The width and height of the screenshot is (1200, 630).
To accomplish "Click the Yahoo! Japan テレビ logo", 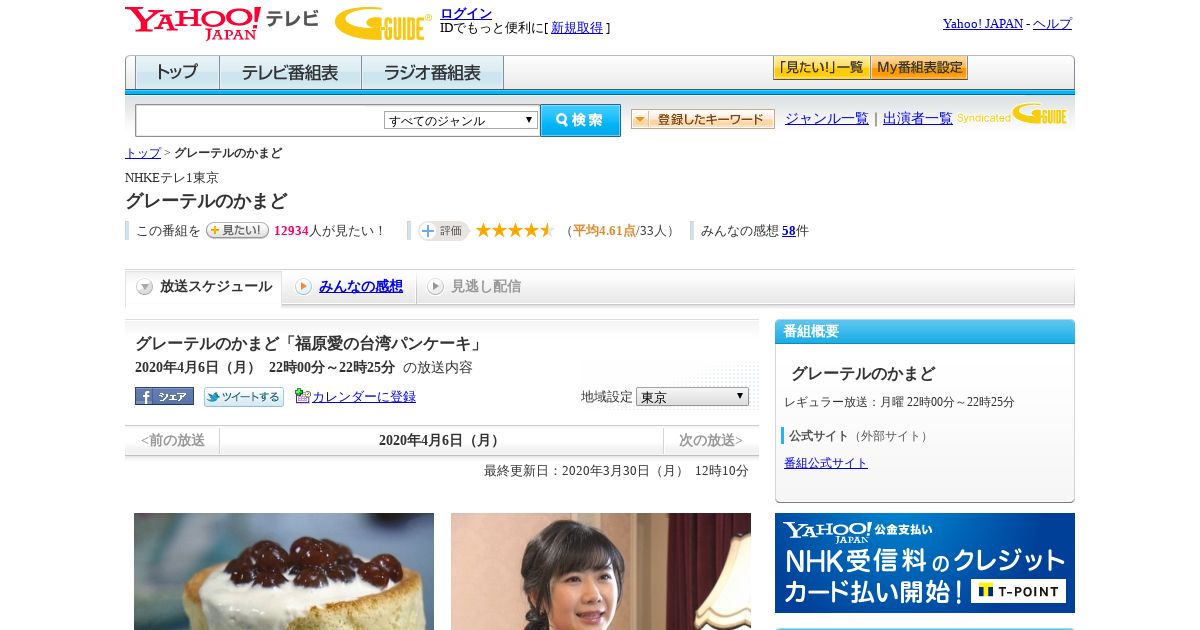I will [221, 23].
